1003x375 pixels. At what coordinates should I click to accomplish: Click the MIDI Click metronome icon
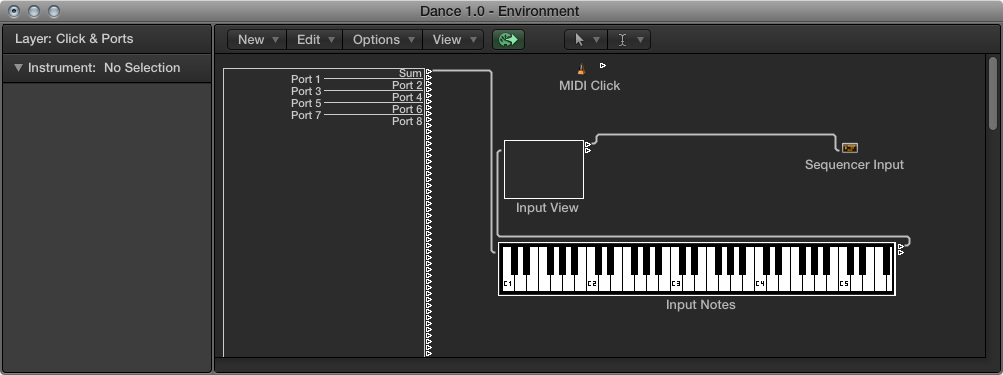[581, 69]
